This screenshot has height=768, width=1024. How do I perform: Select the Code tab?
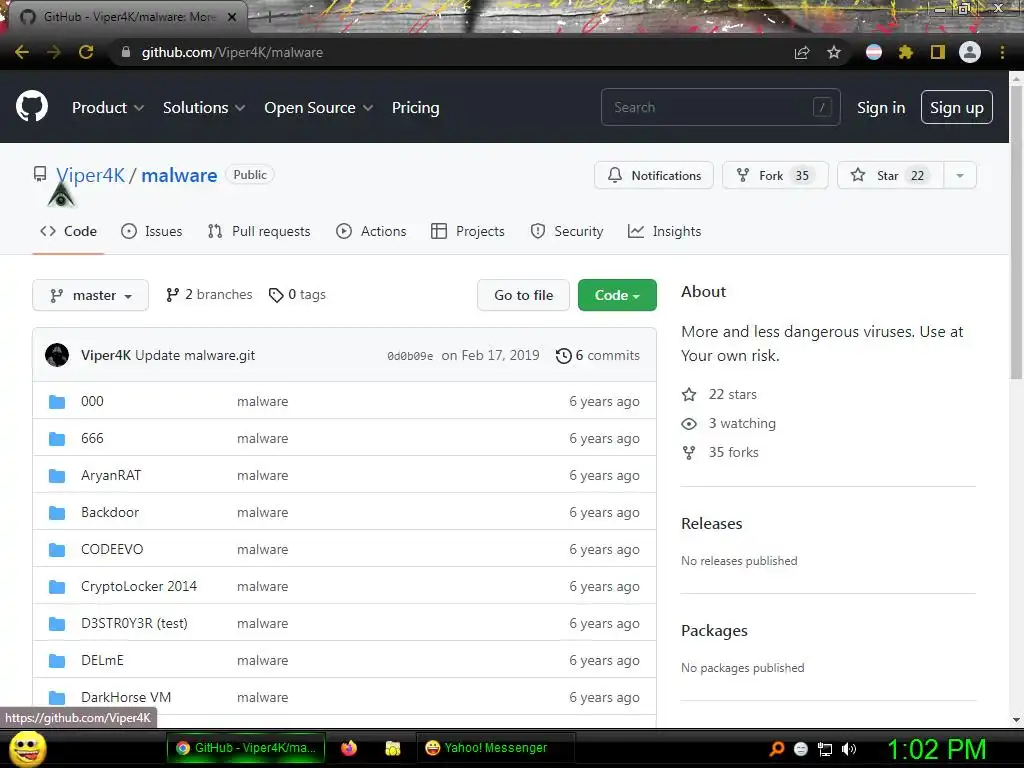click(x=68, y=231)
